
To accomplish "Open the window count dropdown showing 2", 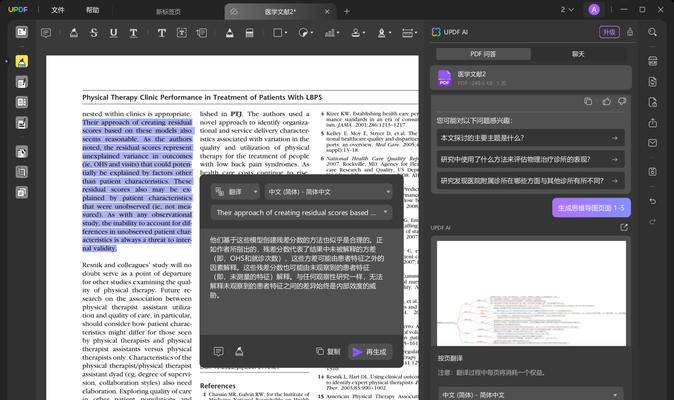I will click(x=567, y=9).
